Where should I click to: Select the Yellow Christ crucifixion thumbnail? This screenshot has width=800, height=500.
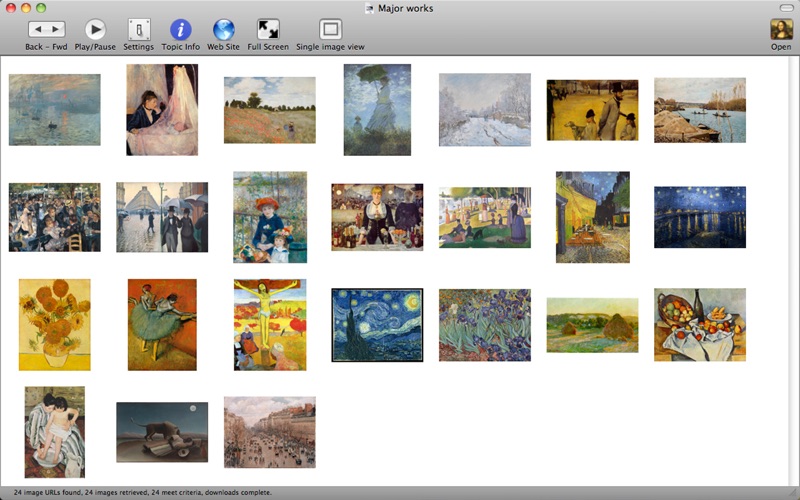(270, 325)
